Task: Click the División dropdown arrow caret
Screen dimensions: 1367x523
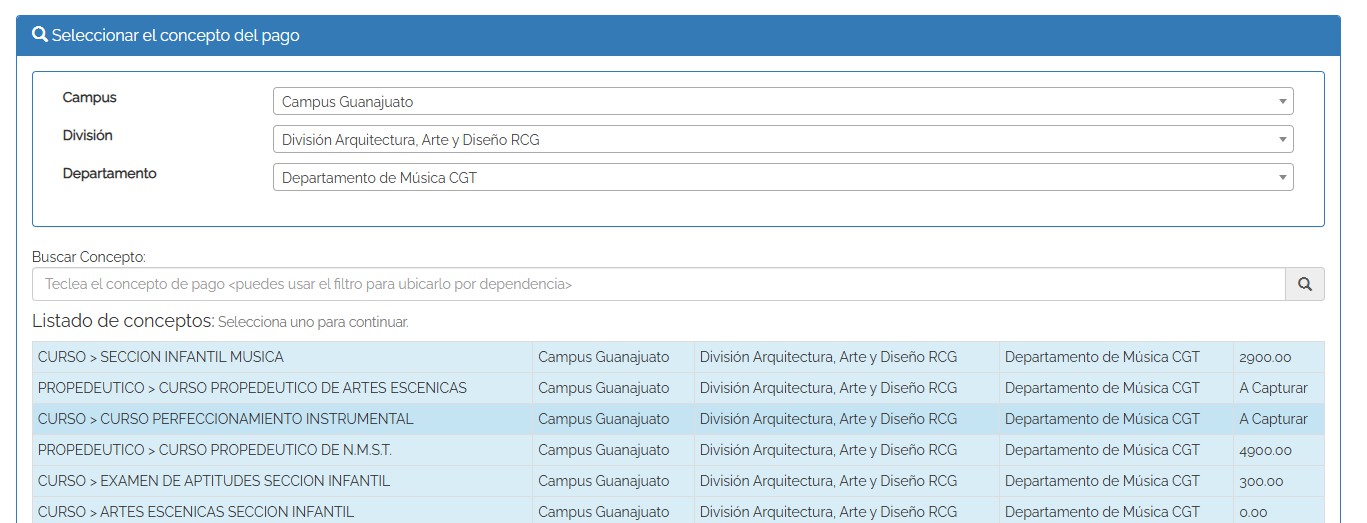Action: click(1282, 139)
